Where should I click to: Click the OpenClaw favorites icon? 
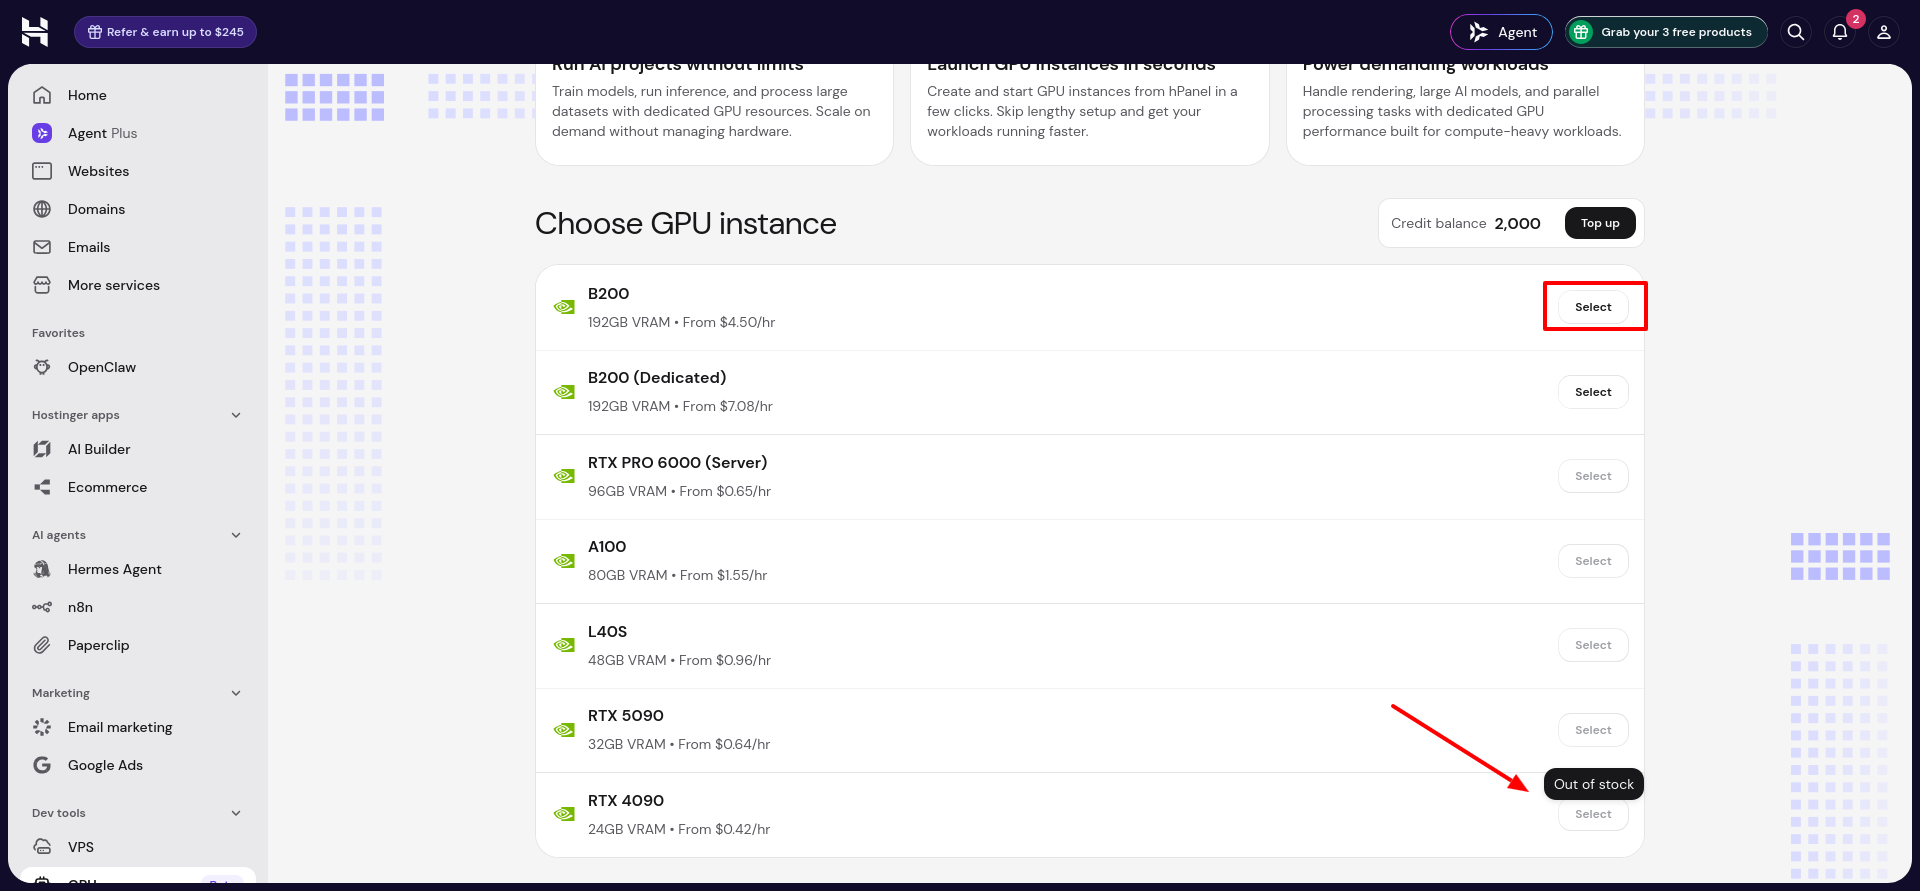(42, 367)
